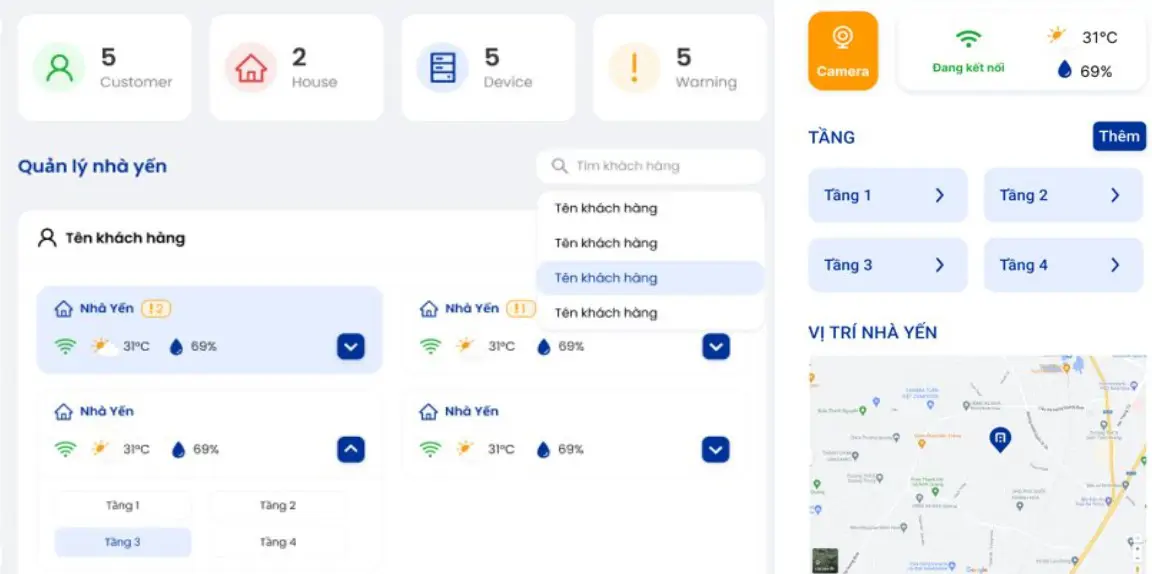The image size is (1152, 574).
Task: Select highlighted Tầng 3 under expanded Nhà Yến
Action: coord(123,542)
